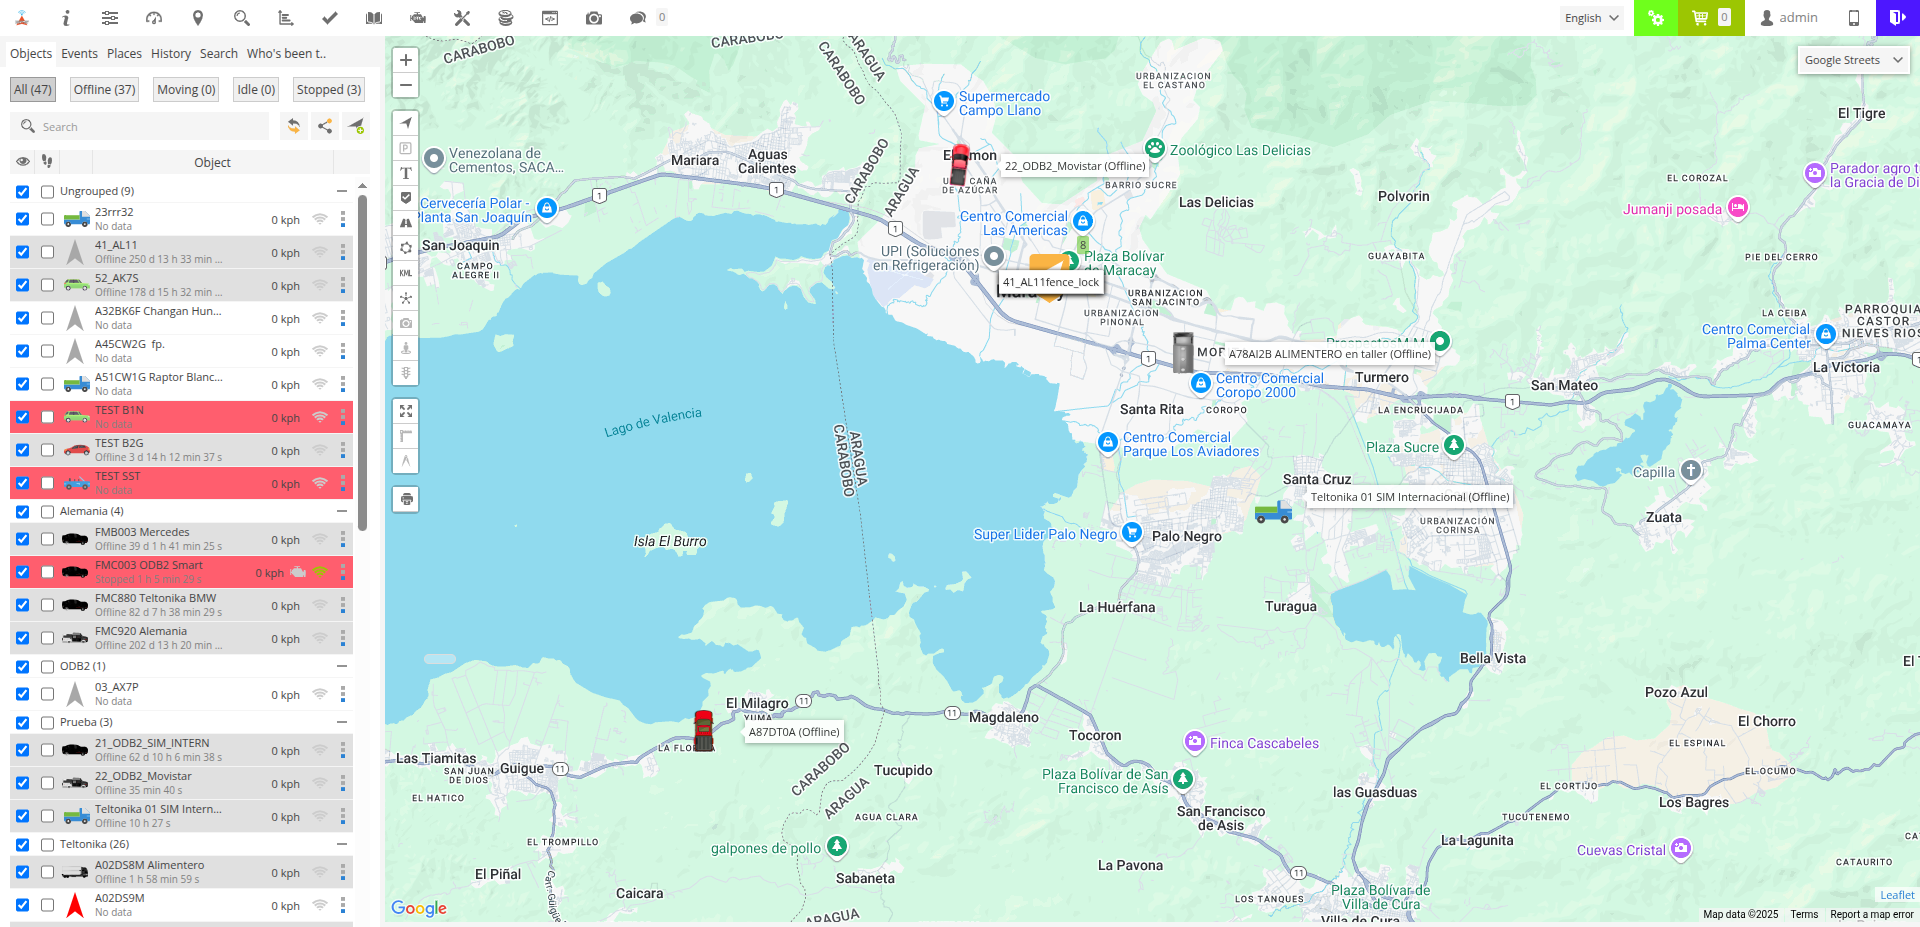Print the map using the print icon
This screenshot has width=1920, height=927.
pyautogui.click(x=405, y=499)
